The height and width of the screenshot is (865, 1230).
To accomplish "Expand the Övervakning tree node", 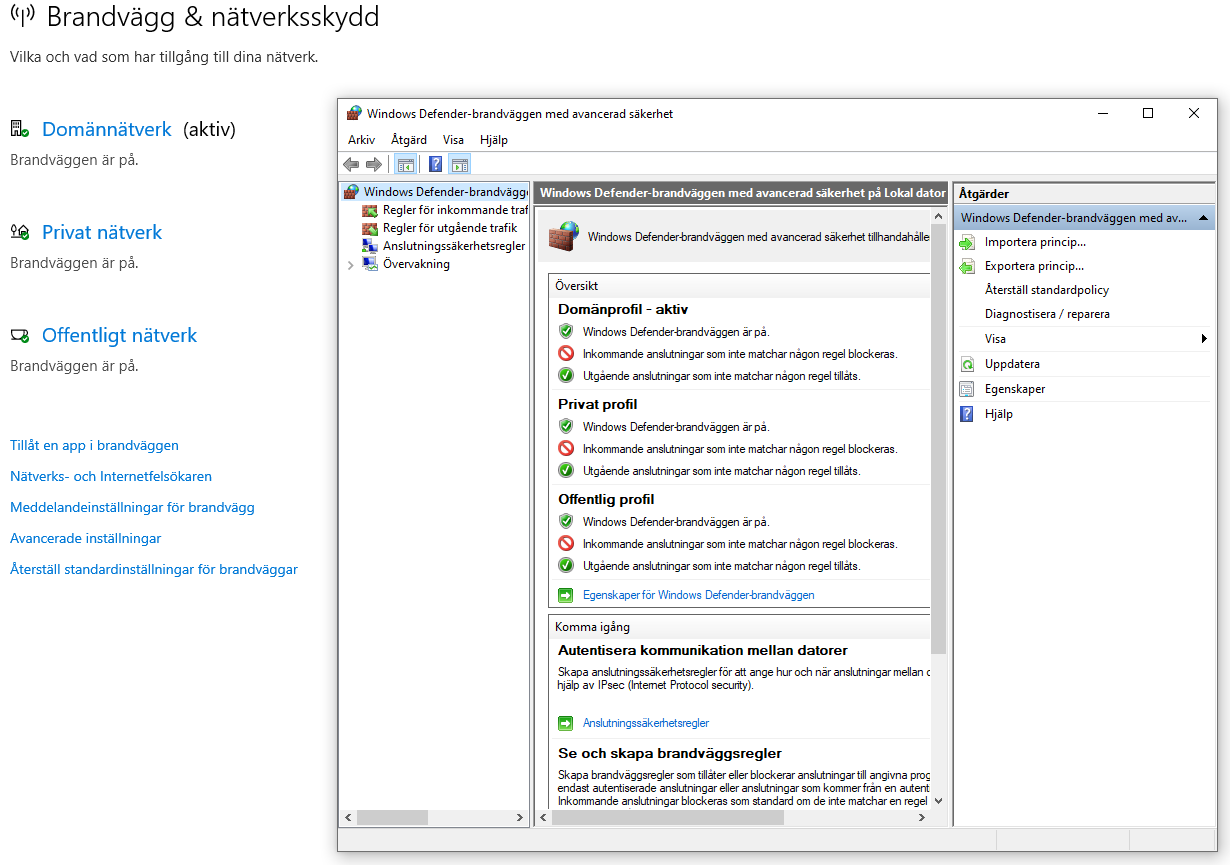I will click(351, 265).
